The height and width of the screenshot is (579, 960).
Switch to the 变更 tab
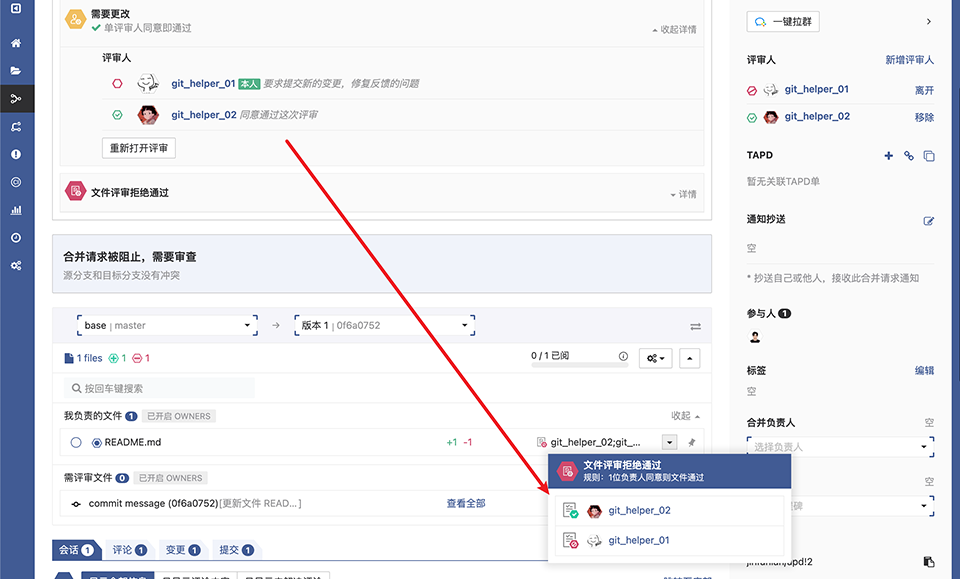coord(182,550)
